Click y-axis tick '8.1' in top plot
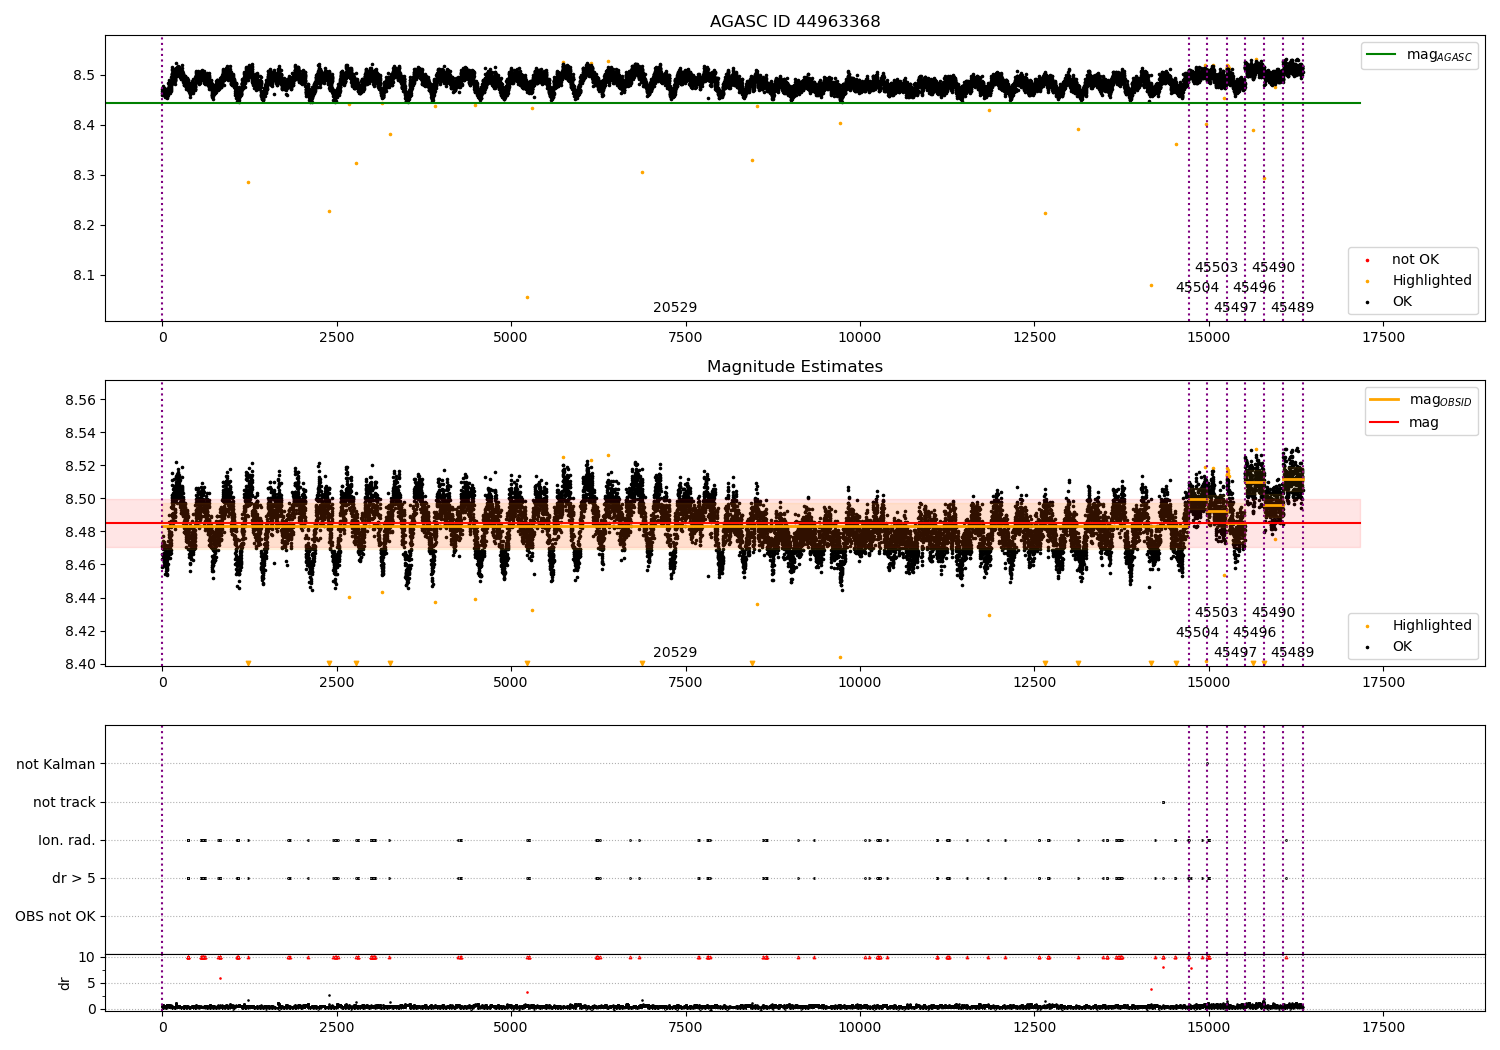 pyautogui.click(x=84, y=275)
